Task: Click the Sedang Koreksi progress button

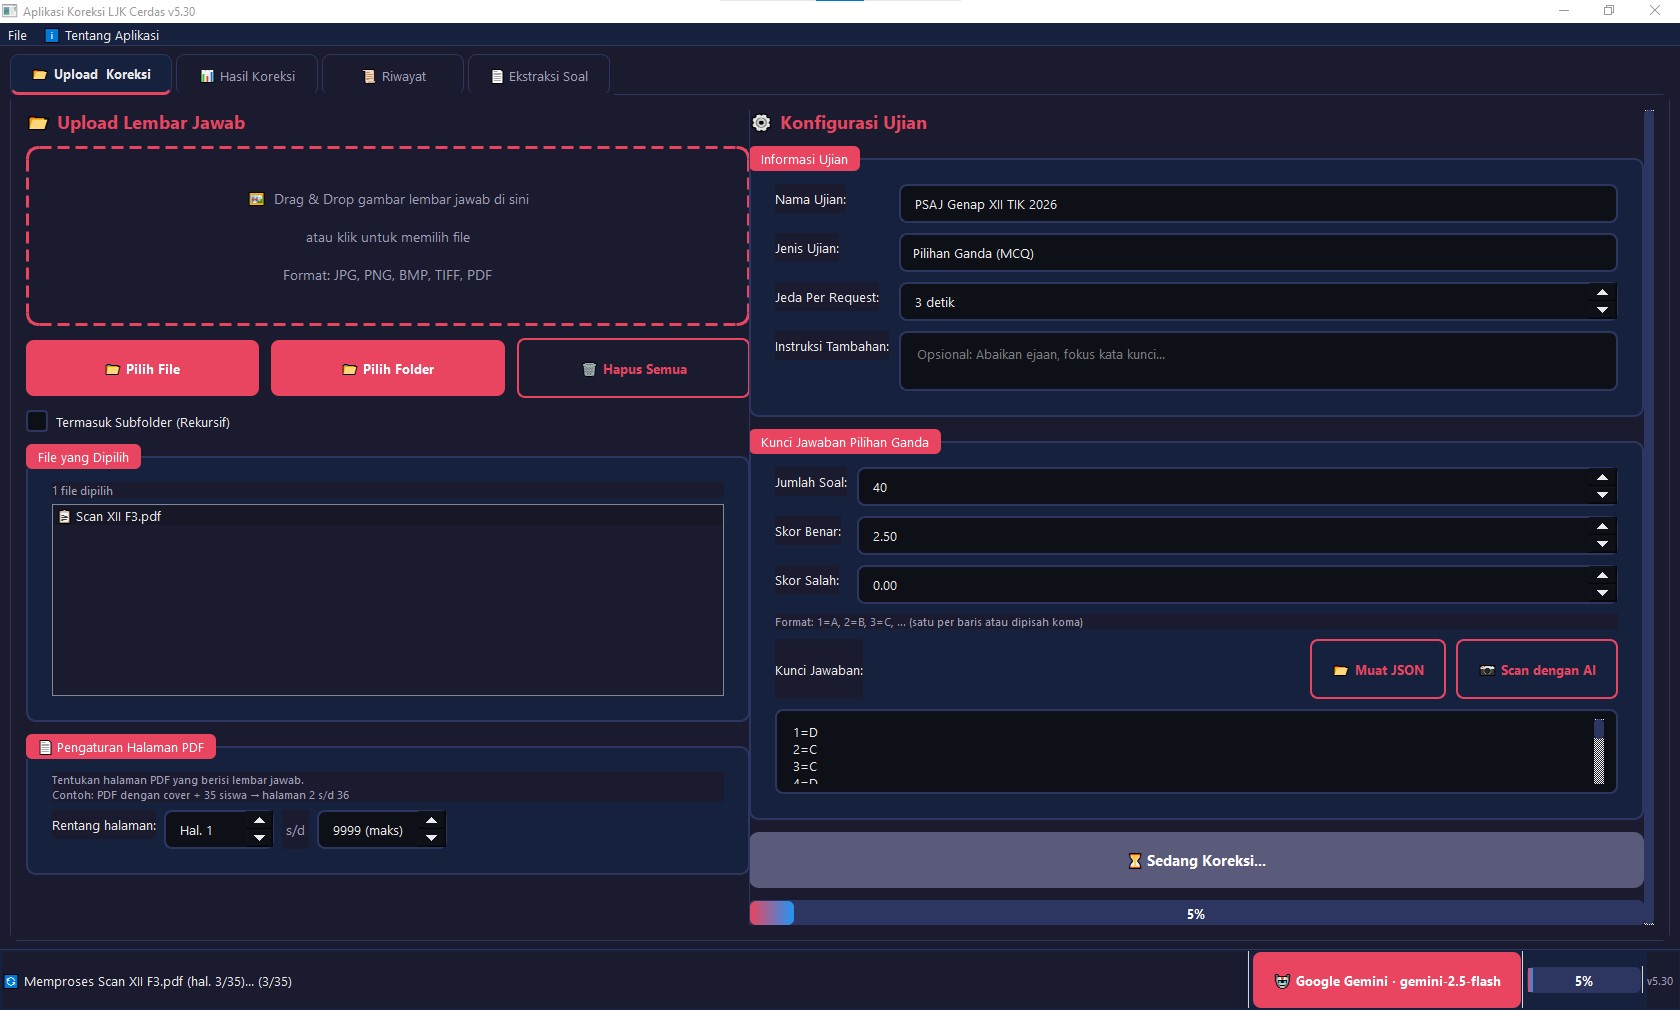Action: pos(1196,860)
